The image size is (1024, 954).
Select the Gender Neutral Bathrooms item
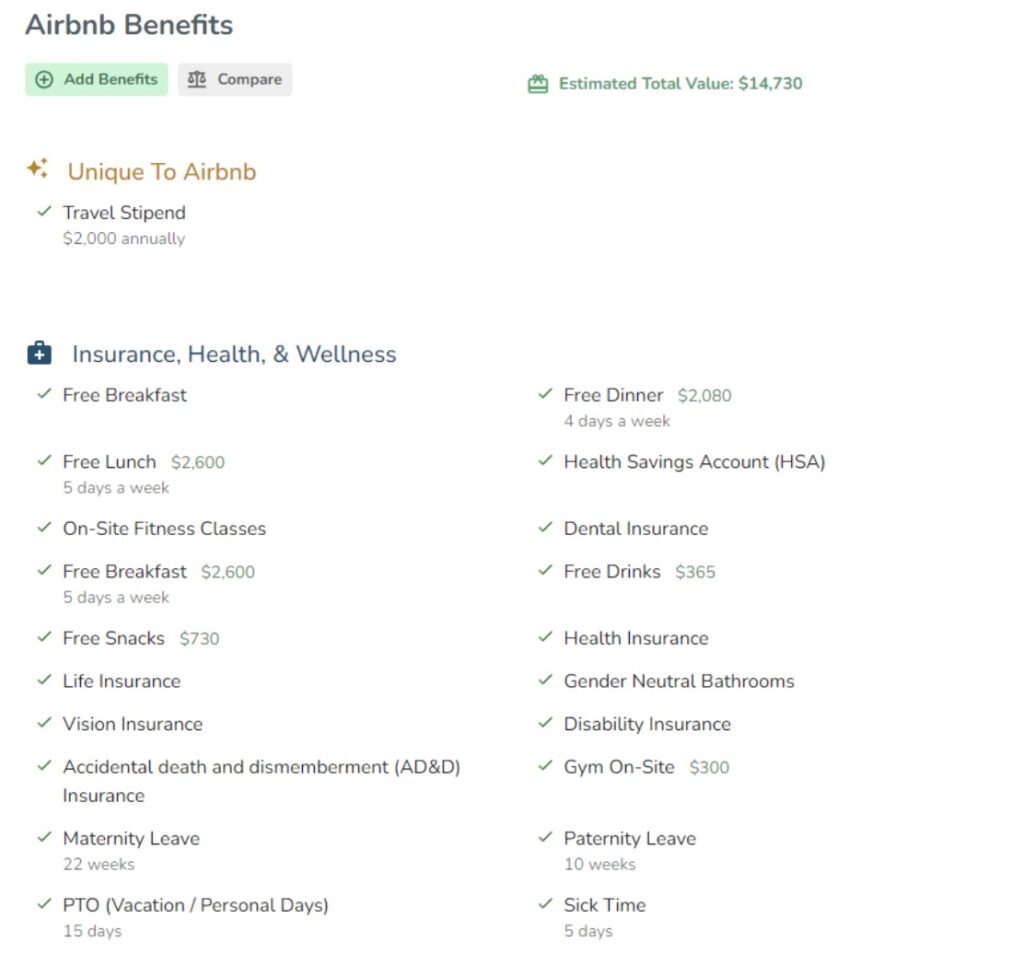tap(679, 681)
